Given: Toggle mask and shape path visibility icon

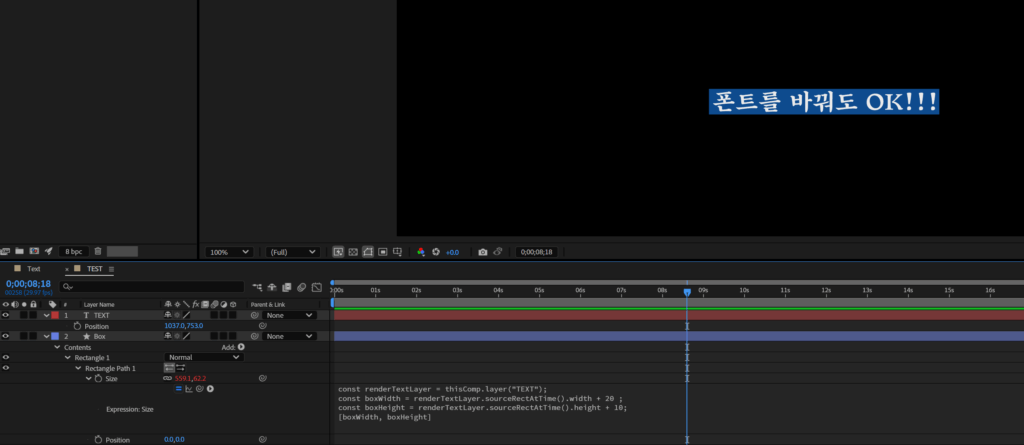Looking at the screenshot, I should [368, 252].
